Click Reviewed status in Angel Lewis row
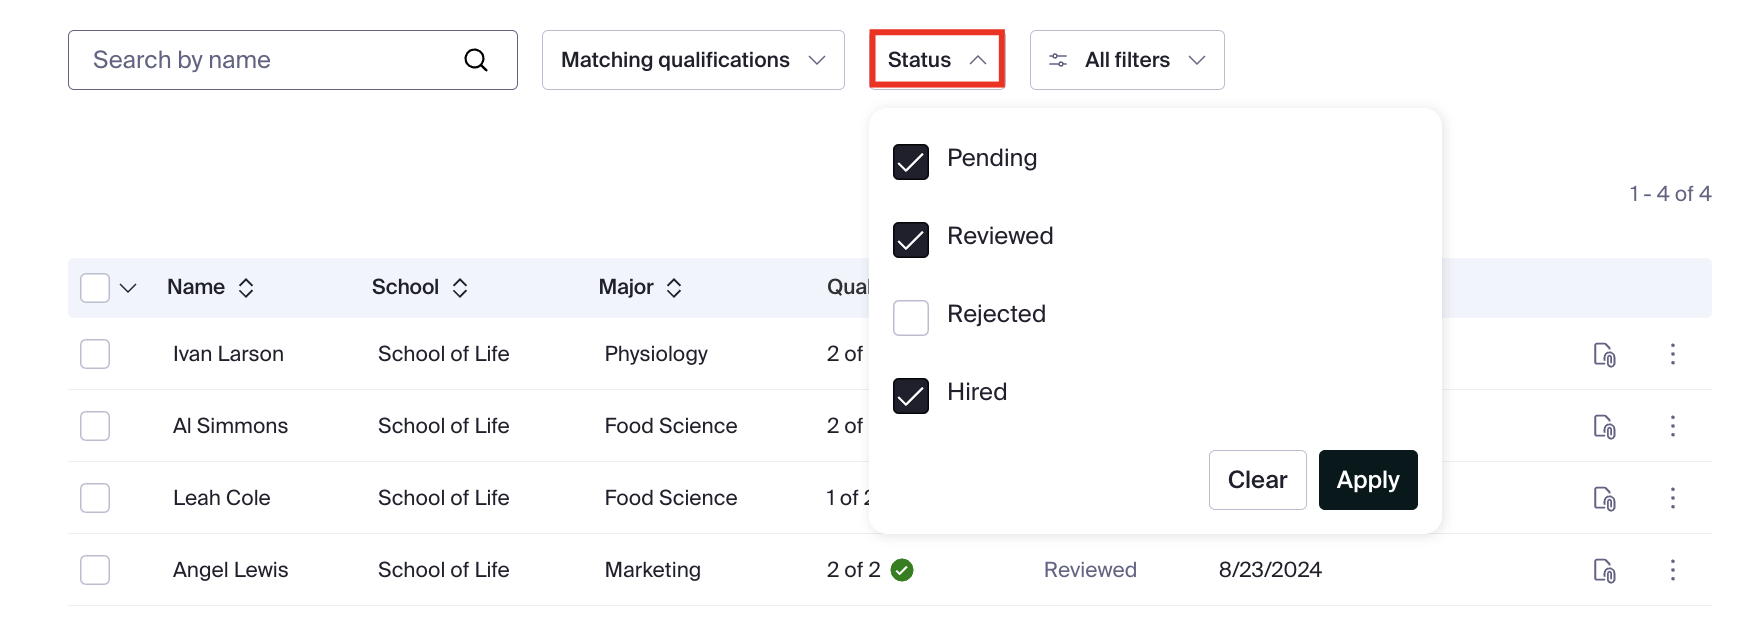Screen dimensions: 1758x624 [1090, 570]
